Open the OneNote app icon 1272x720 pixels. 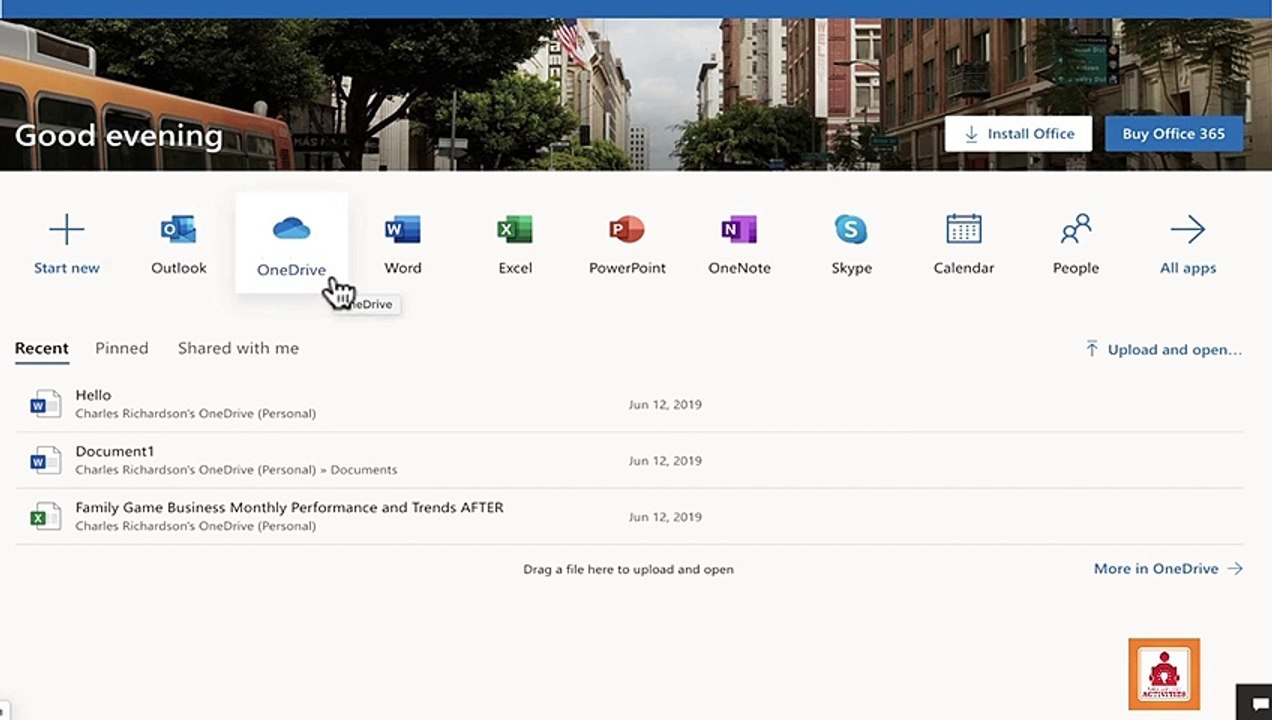click(739, 230)
